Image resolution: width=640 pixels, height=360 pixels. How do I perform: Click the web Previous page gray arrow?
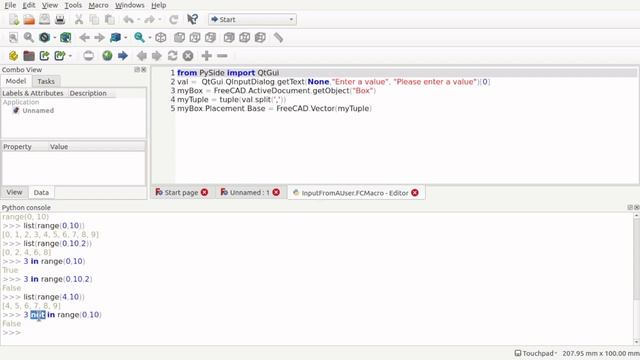[142, 56]
